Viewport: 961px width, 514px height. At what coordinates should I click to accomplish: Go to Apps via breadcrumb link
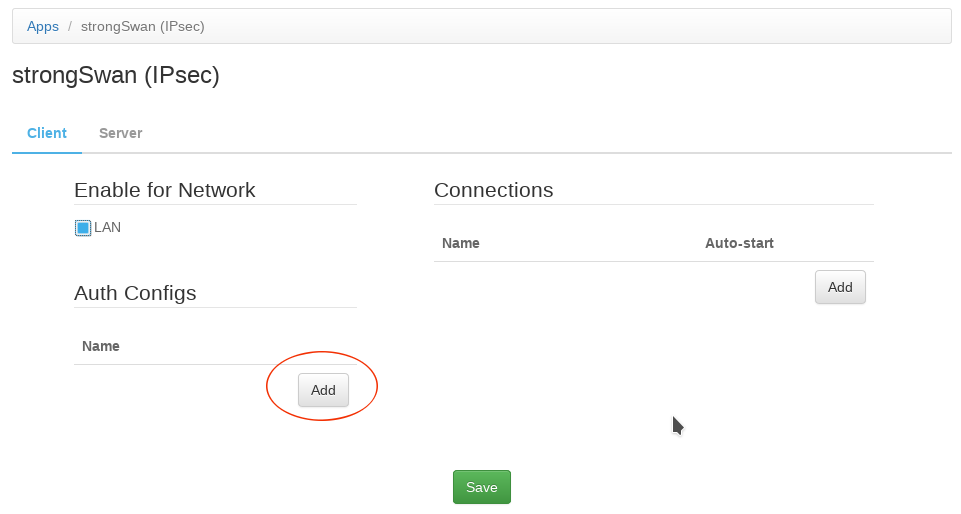tap(43, 26)
